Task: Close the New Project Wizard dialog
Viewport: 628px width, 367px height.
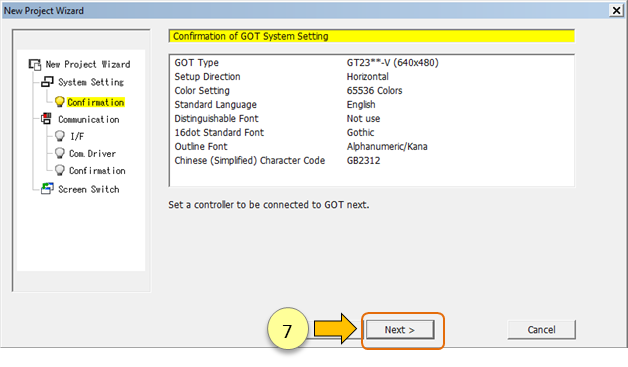Action: click(x=616, y=10)
